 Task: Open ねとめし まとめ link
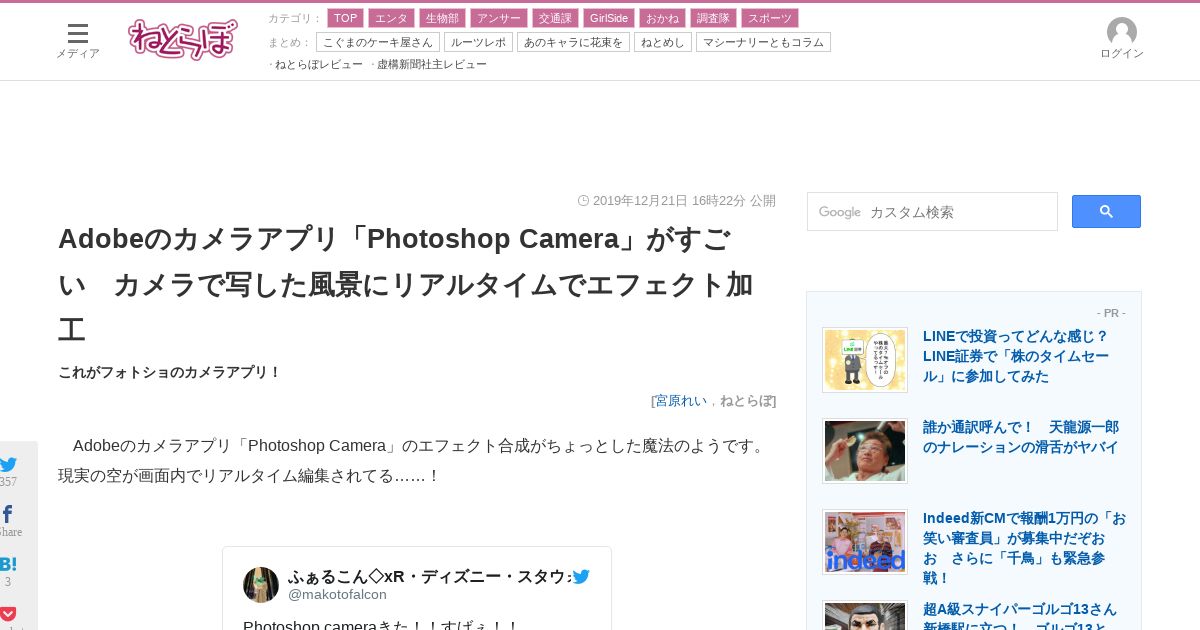[x=662, y=42]
